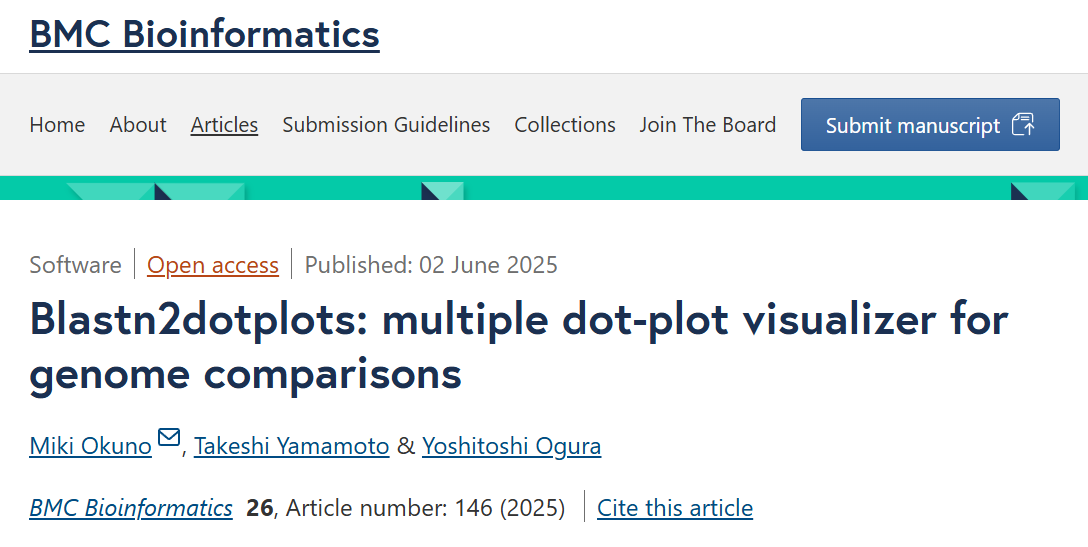View author Yoshitoshi Ogura's details
1088x547 pixels.
512,446
